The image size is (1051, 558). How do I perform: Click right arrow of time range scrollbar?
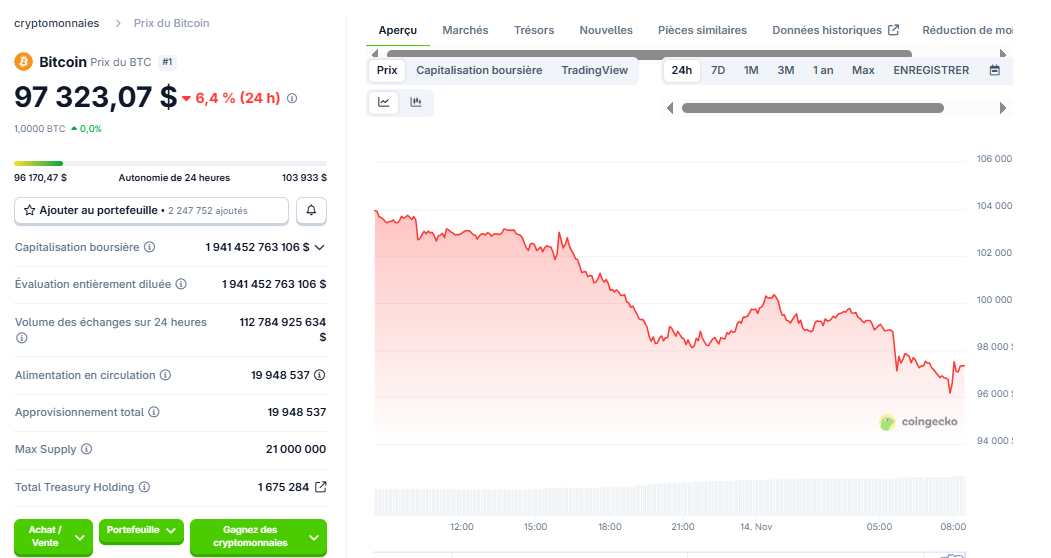point(1003,108)
